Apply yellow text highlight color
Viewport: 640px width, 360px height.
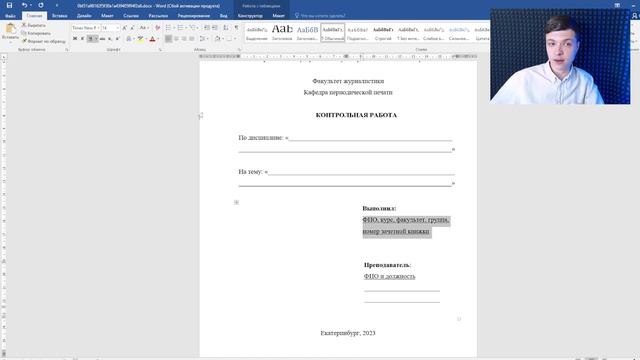(140, 39)
